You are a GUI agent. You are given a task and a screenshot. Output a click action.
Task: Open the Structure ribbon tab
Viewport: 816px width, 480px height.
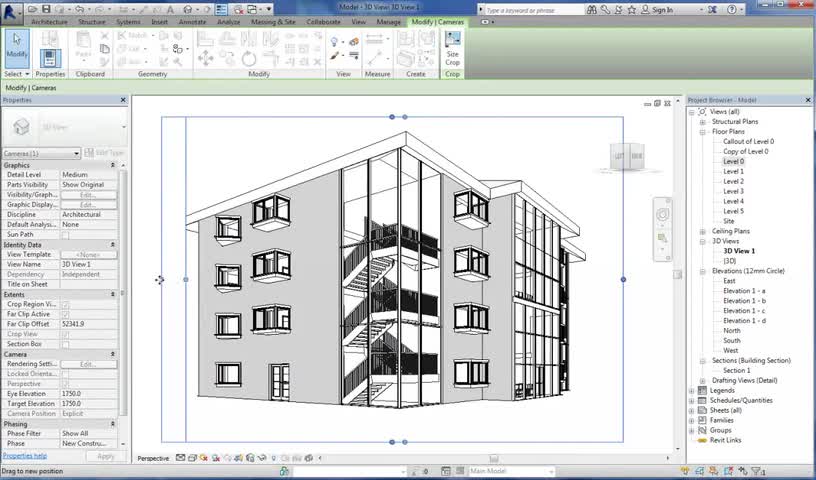(x=92, y=22)
